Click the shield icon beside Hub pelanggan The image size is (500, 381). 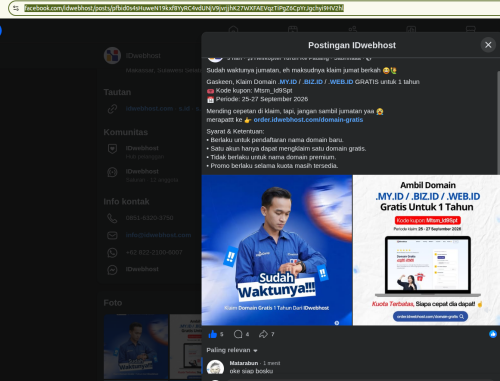112,149
